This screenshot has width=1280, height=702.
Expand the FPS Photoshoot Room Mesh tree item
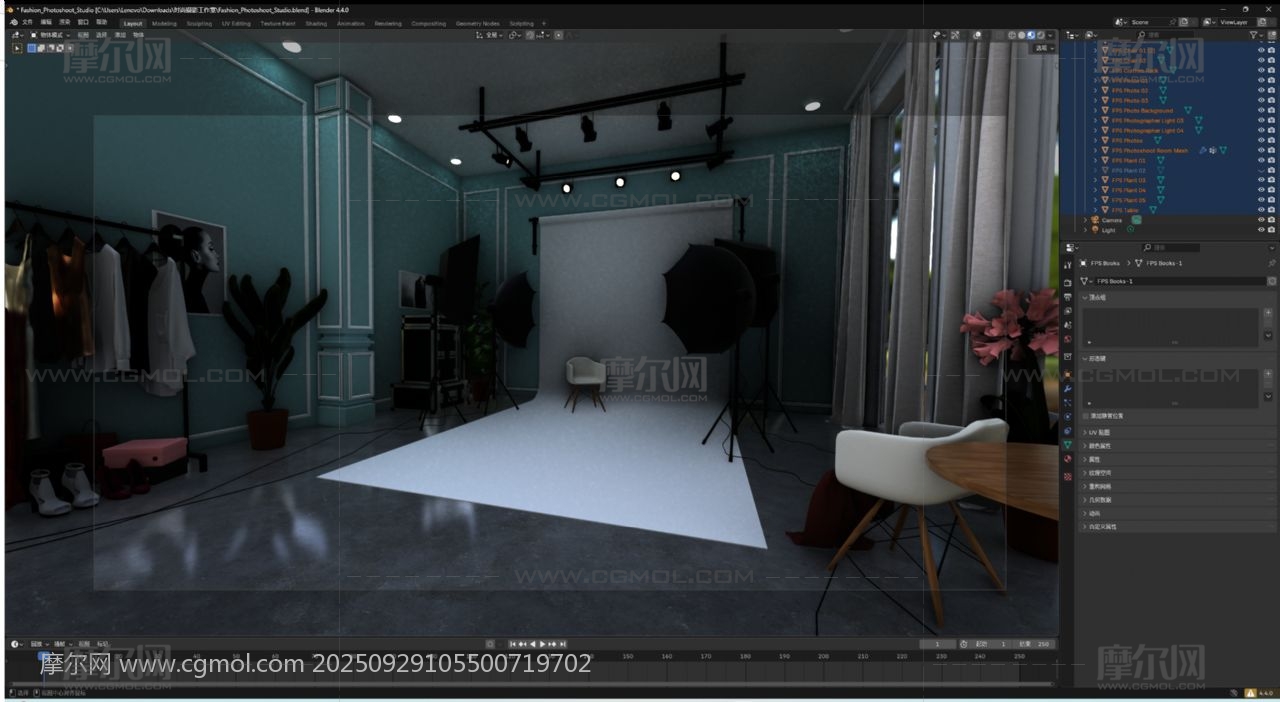coord(1095,150)
